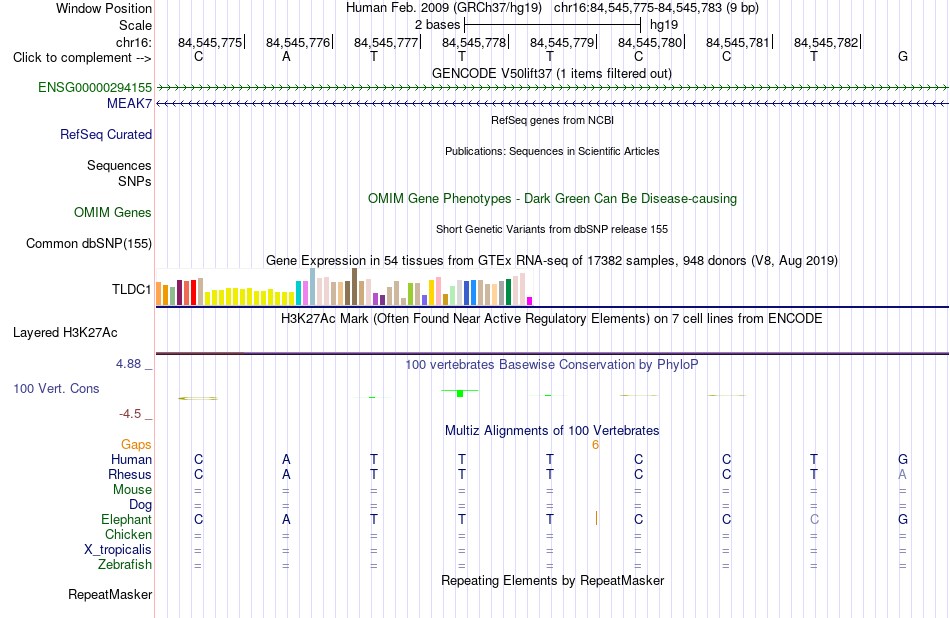Open the Layered H3K27Ac track label
The width and height of the screenshot is (950, 618).
point(65,333)
